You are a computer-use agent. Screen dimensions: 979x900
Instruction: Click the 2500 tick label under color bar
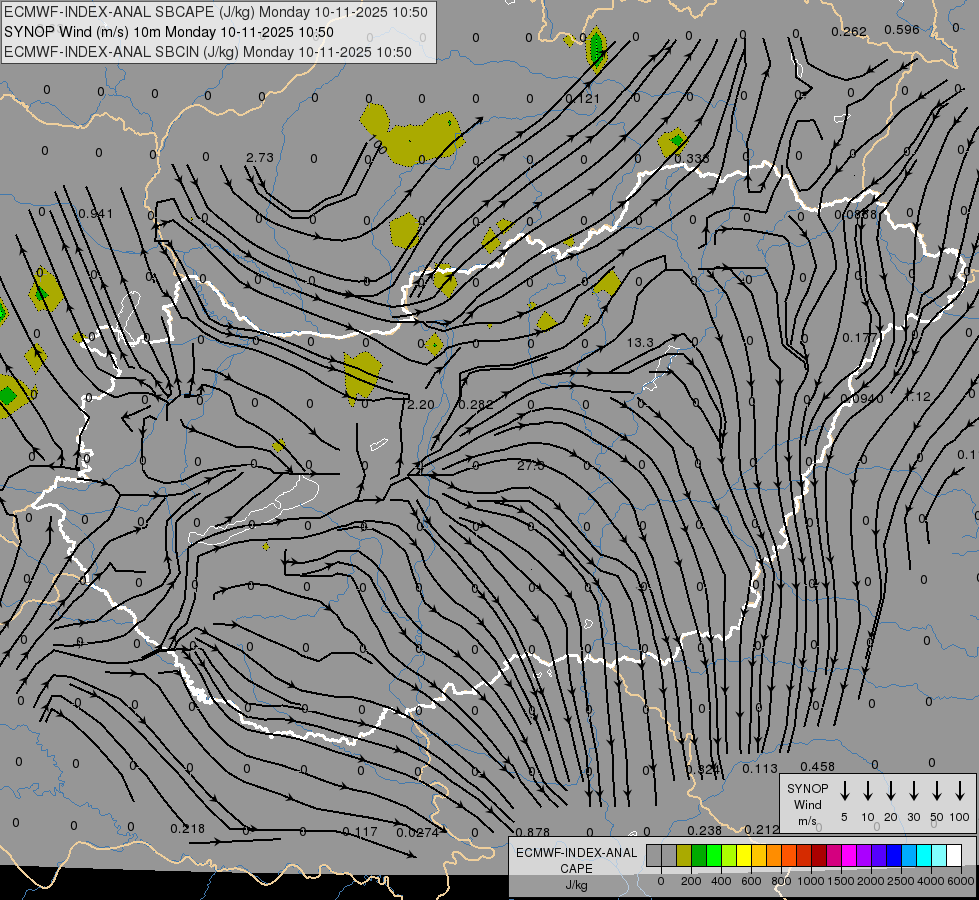point(900,881)
